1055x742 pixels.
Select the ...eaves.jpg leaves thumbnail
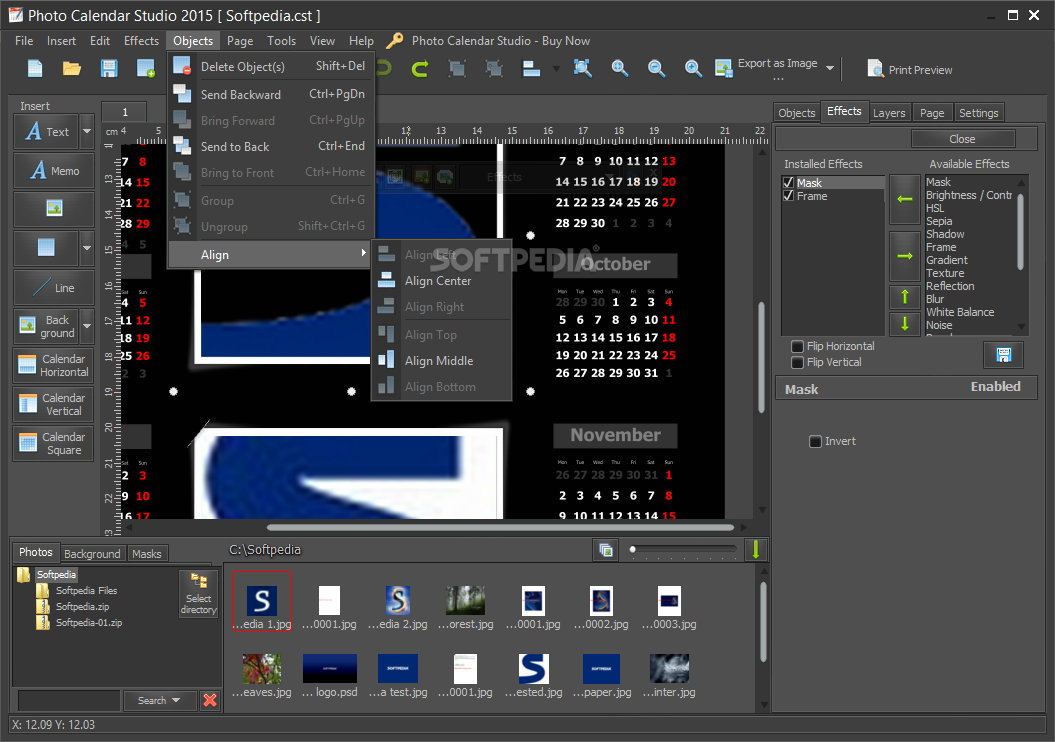pos(262,675)
